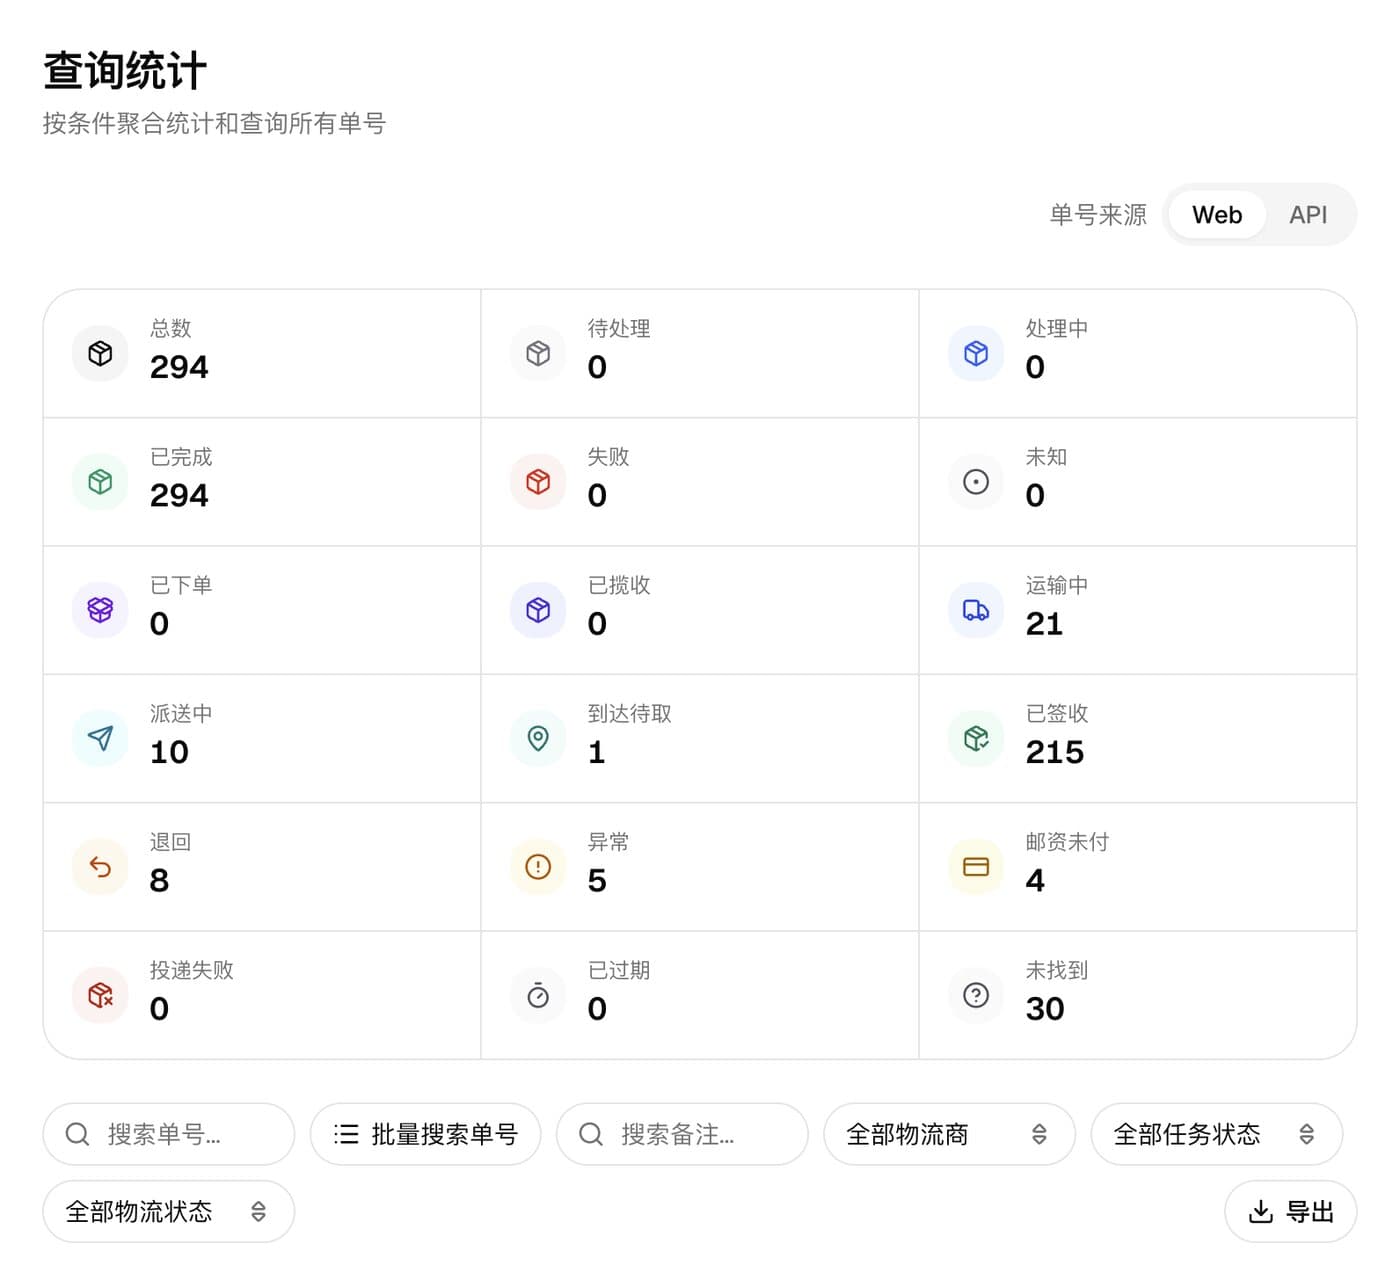Click the 投递失败 package-x icon
This screenshot has width=1400, height=1280.
(100, 995)
